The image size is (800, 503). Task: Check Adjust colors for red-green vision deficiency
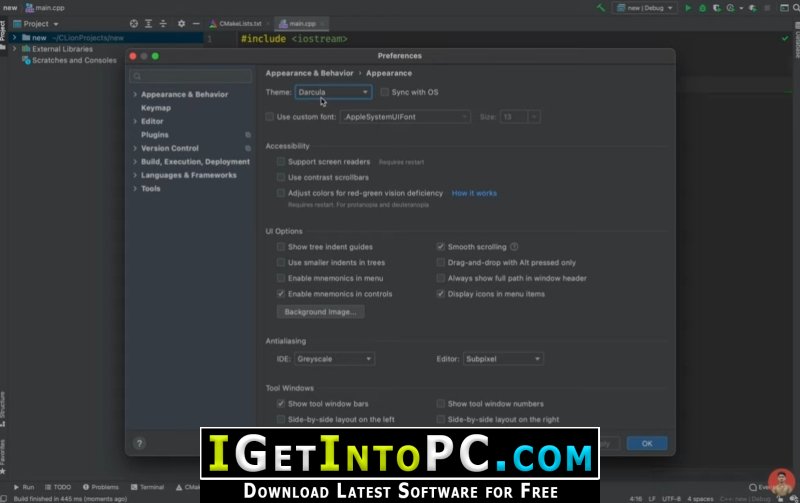click(281, 193)
